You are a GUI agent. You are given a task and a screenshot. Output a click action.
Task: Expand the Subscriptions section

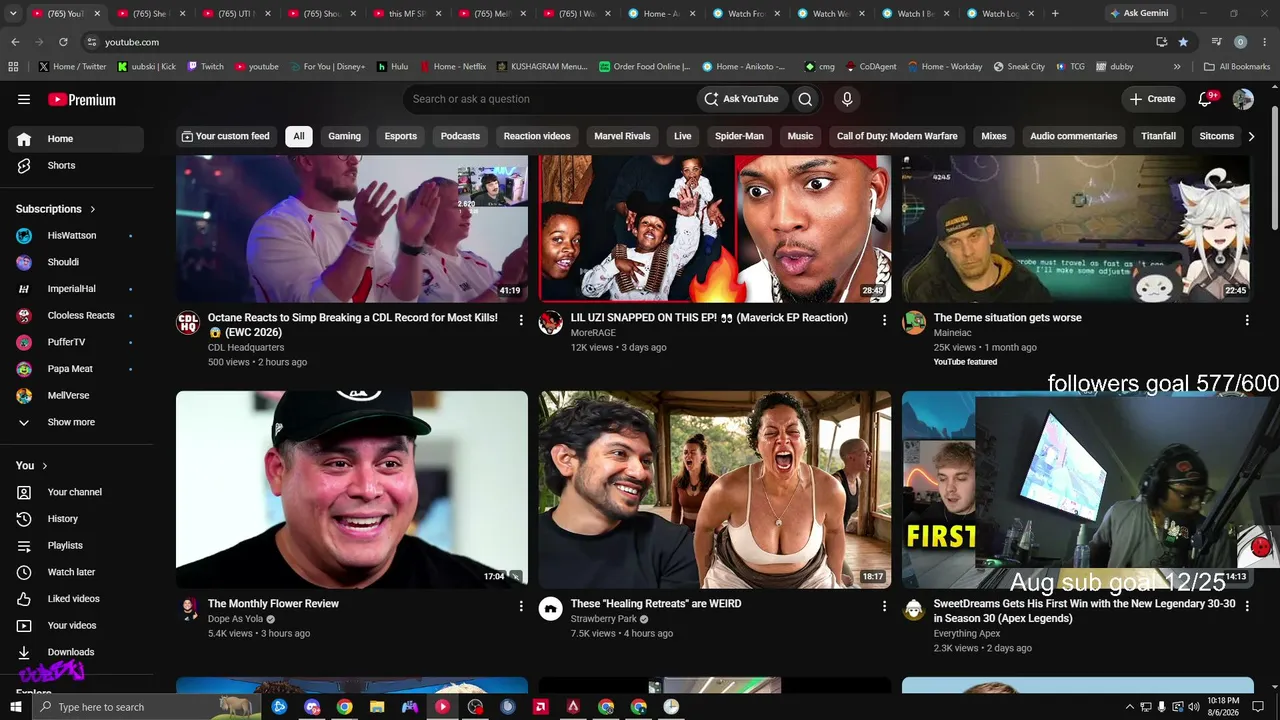[56, 209]
